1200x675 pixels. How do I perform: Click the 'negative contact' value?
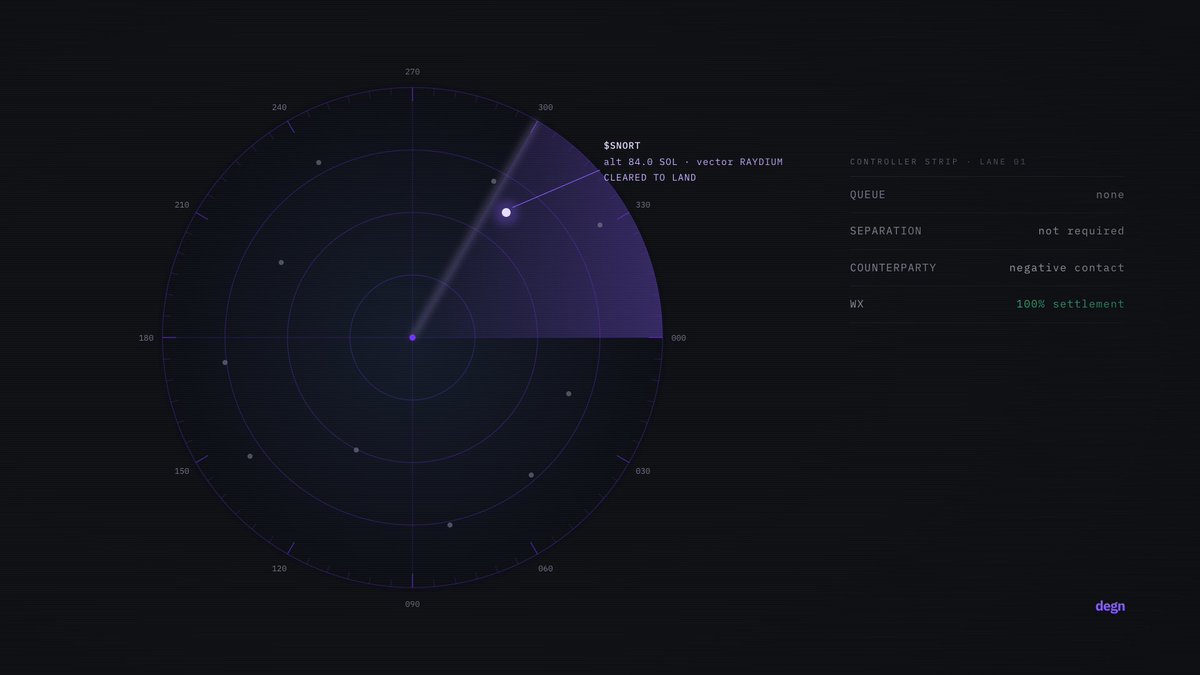(1067, 268)
